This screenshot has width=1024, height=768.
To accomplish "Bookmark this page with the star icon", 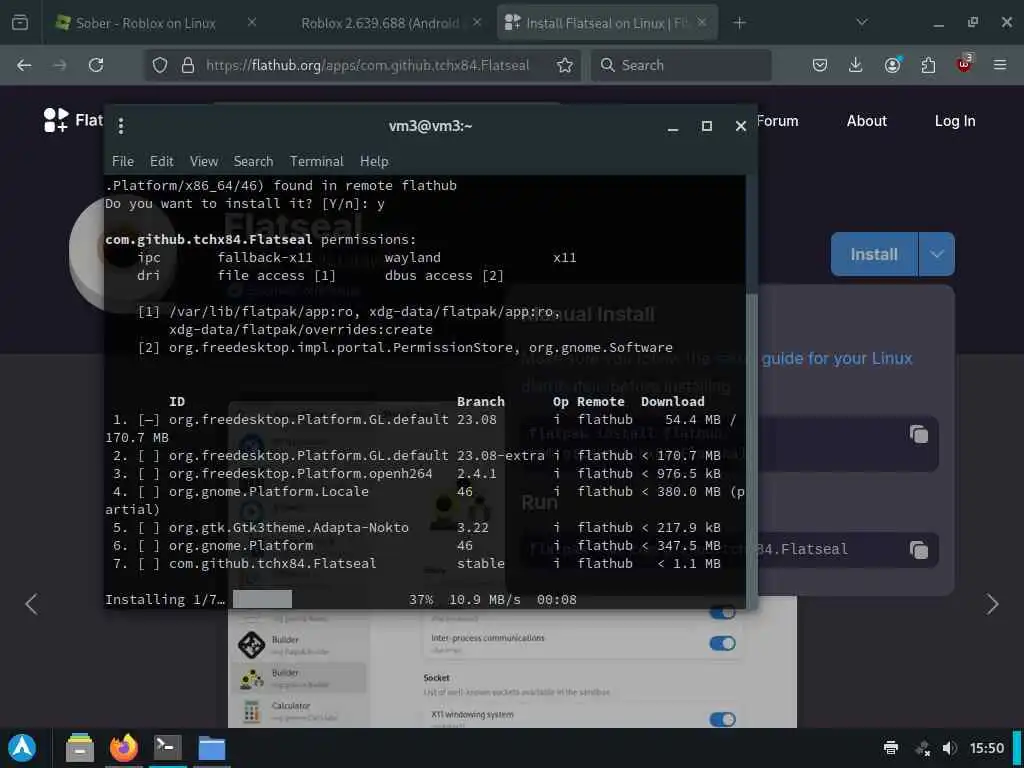I will [565, 65].
